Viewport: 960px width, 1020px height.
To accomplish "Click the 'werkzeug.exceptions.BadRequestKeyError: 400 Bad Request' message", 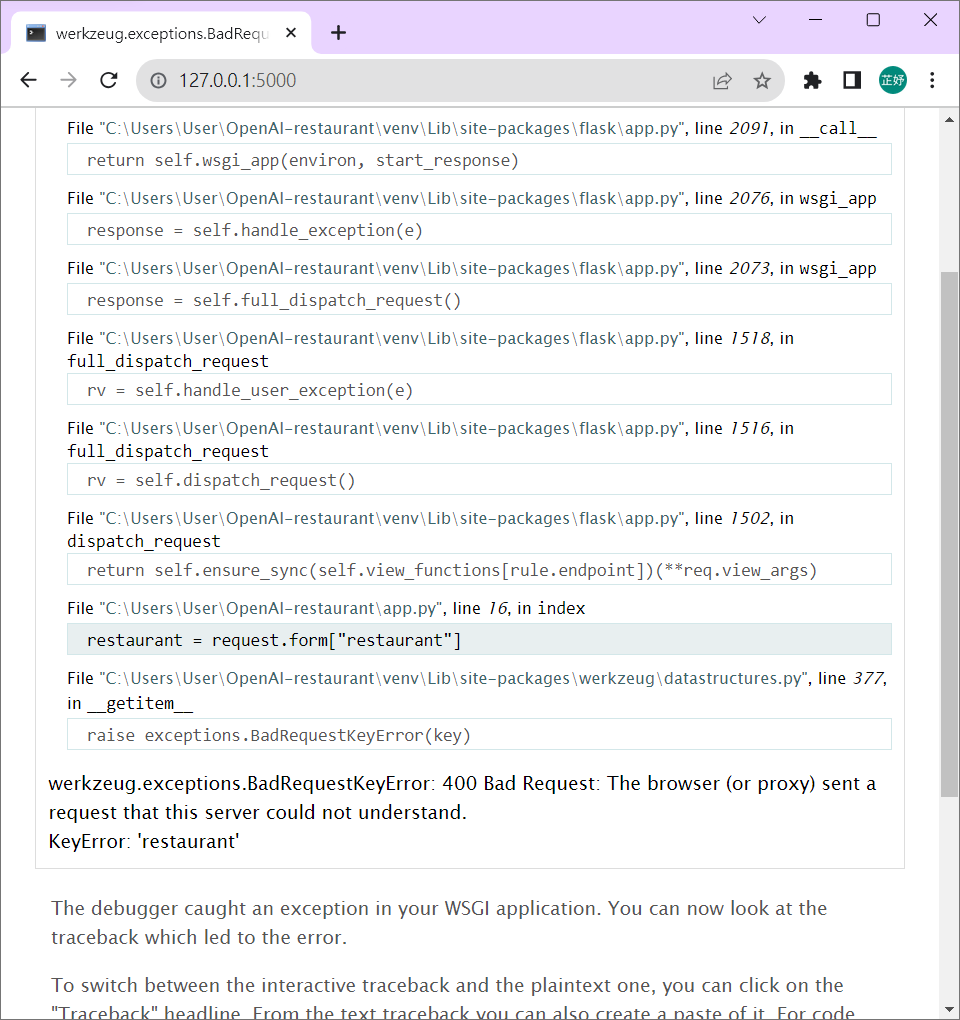I will click(x=462, y=798).
